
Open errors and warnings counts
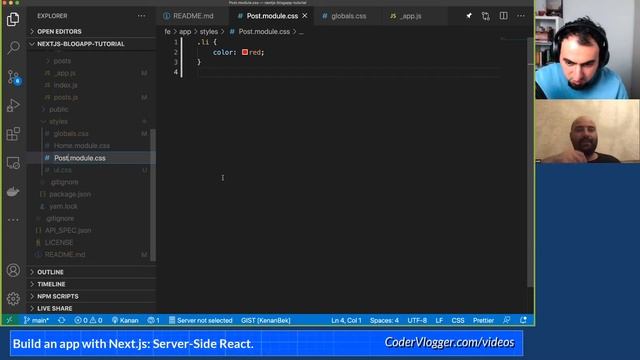coord(88,320)
